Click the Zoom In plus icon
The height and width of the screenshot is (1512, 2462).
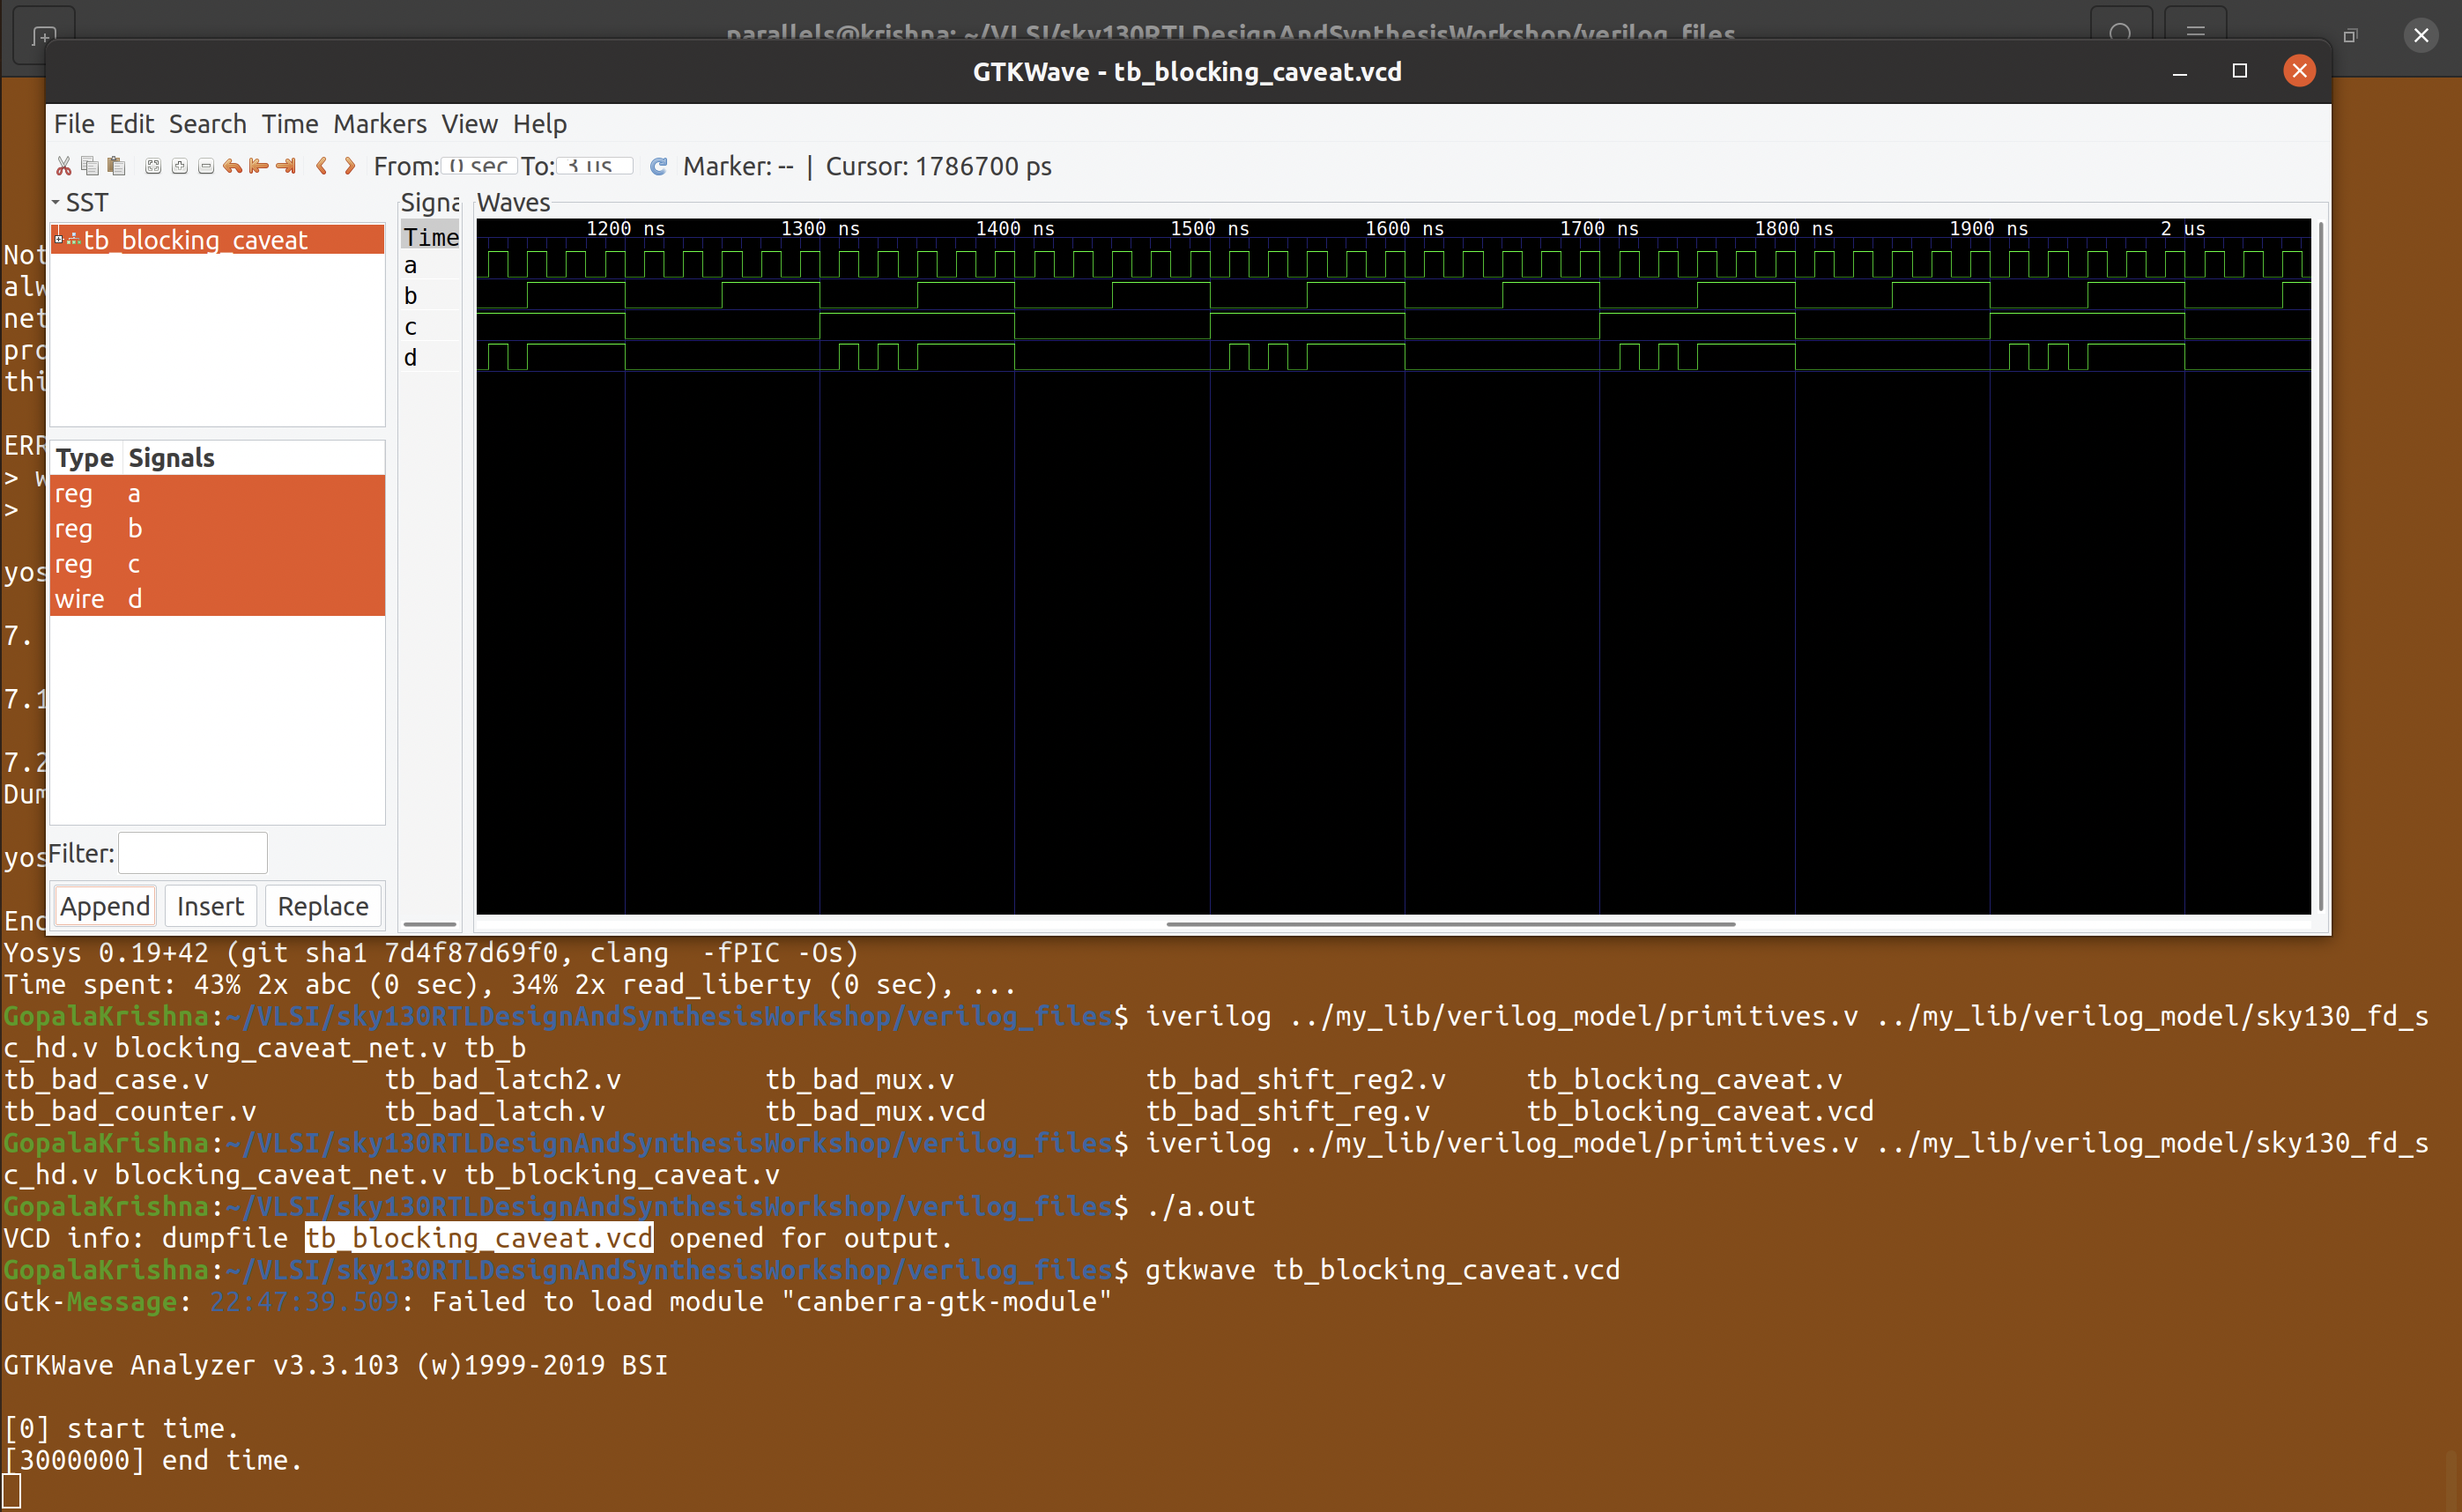click(x=179, y=166)
